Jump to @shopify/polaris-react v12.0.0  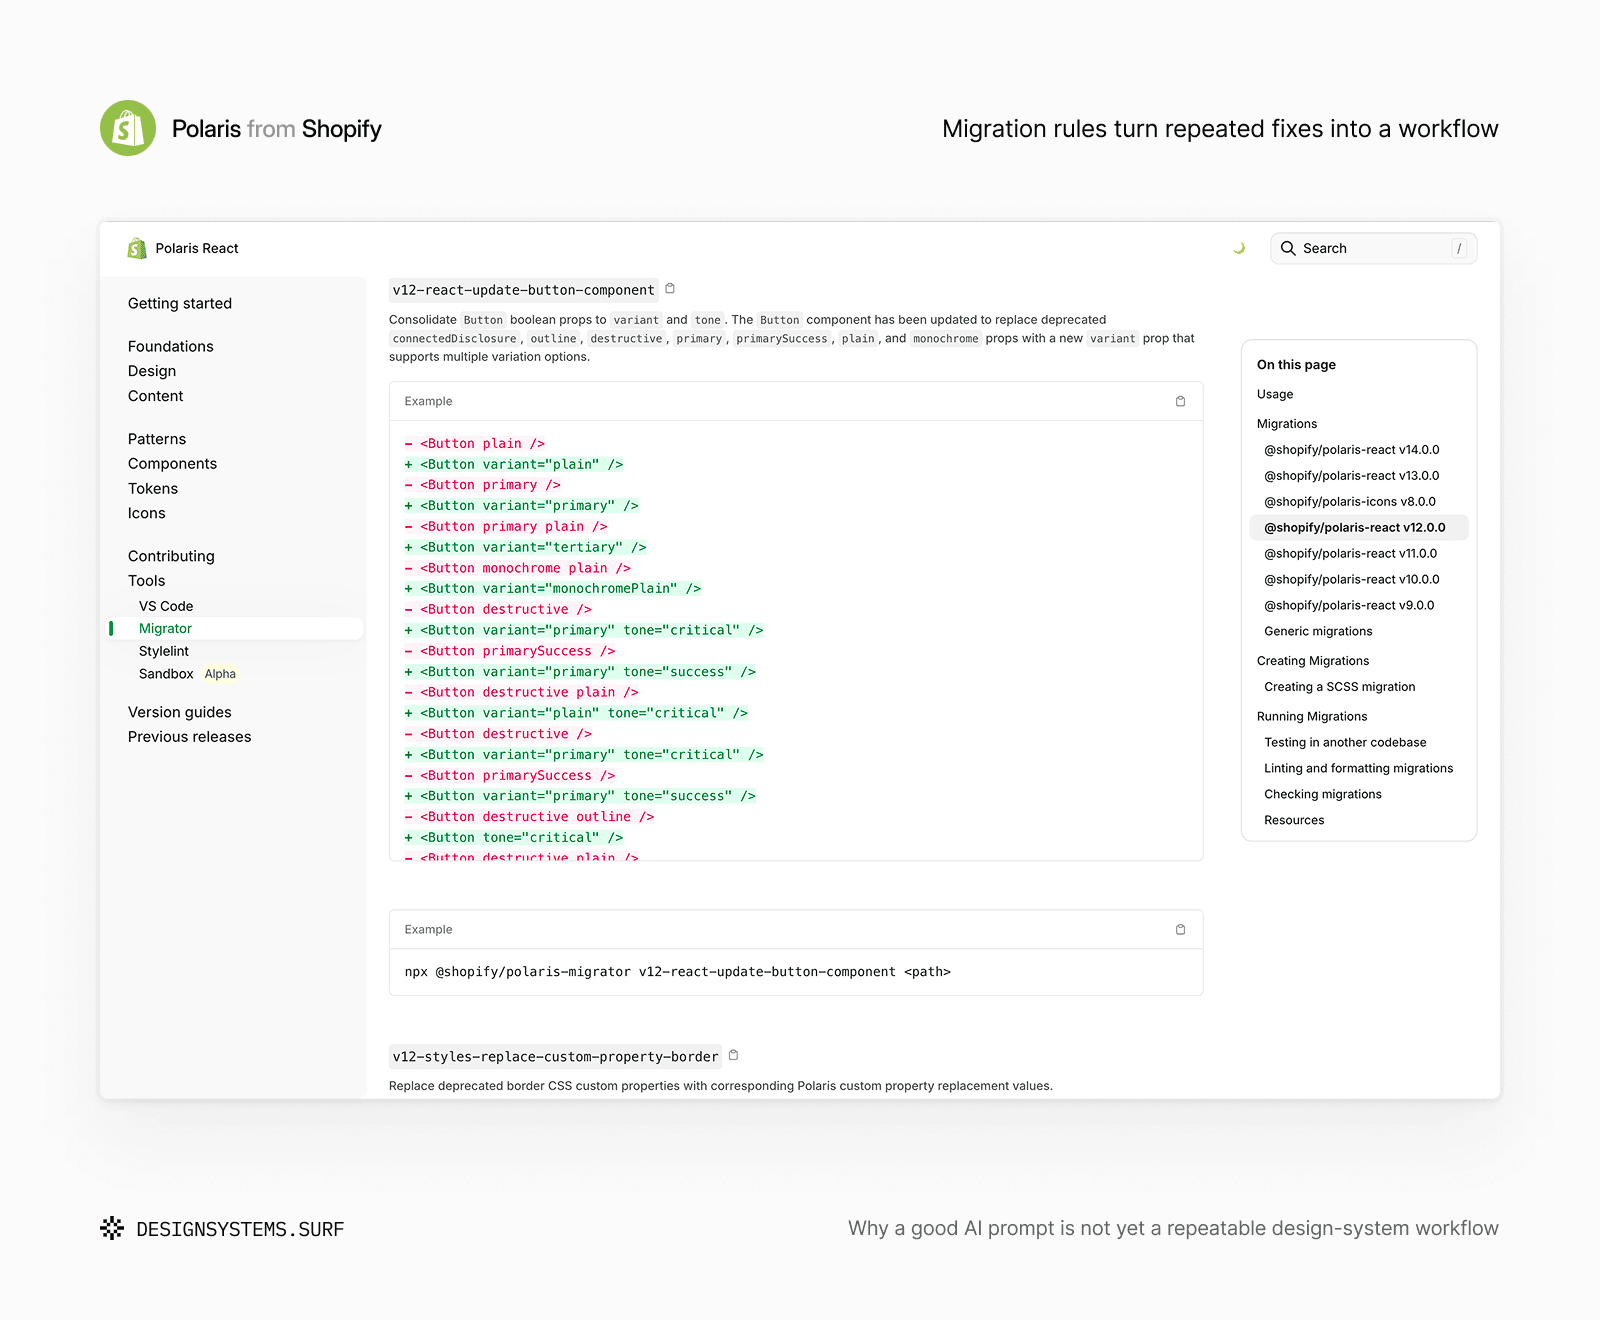click(1359, 527)
